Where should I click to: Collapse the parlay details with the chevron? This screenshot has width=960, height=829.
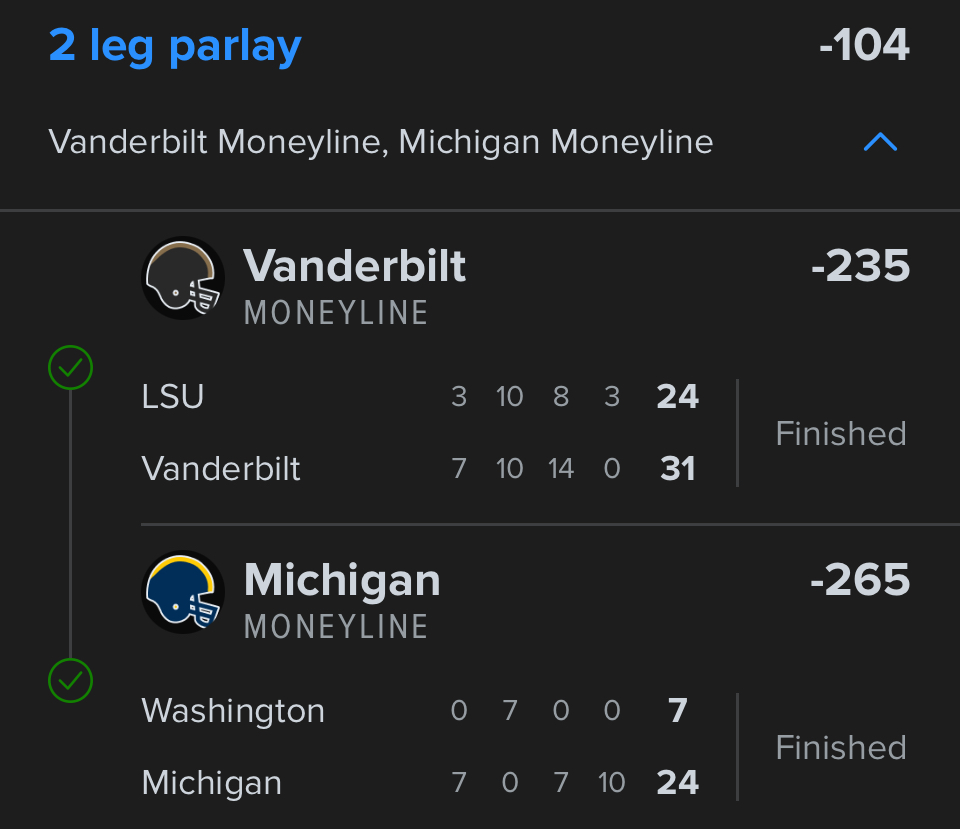pos(880,143)
